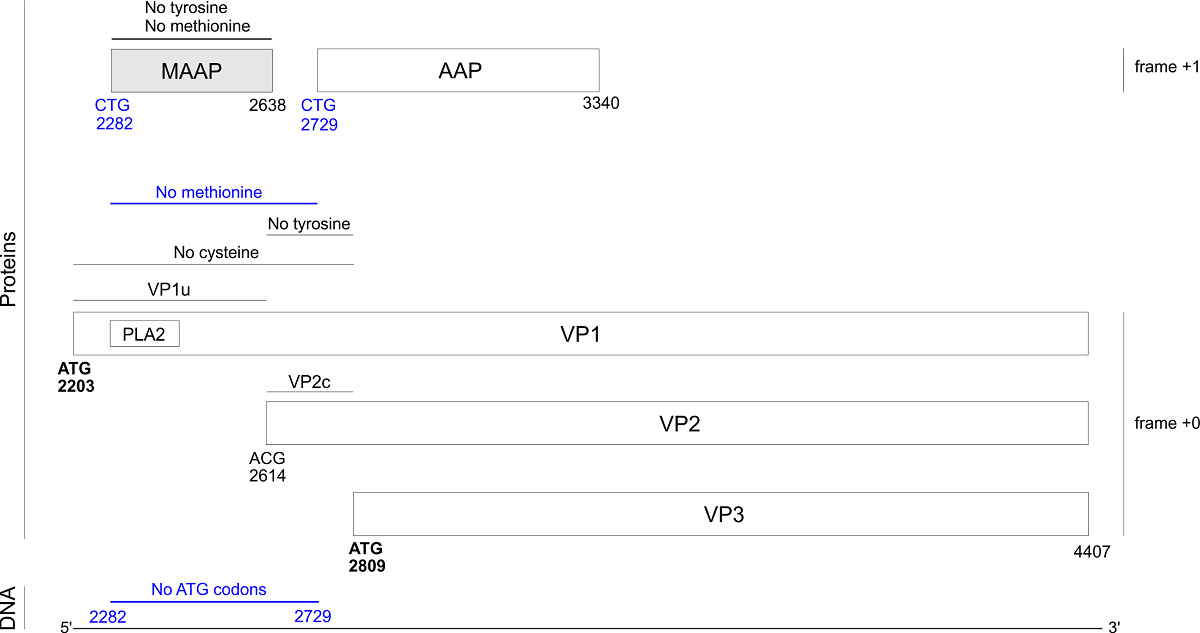This screenshot has width=1200, height=633.
Task: Click the 3340 position under AAP
Action: [601, 103]
